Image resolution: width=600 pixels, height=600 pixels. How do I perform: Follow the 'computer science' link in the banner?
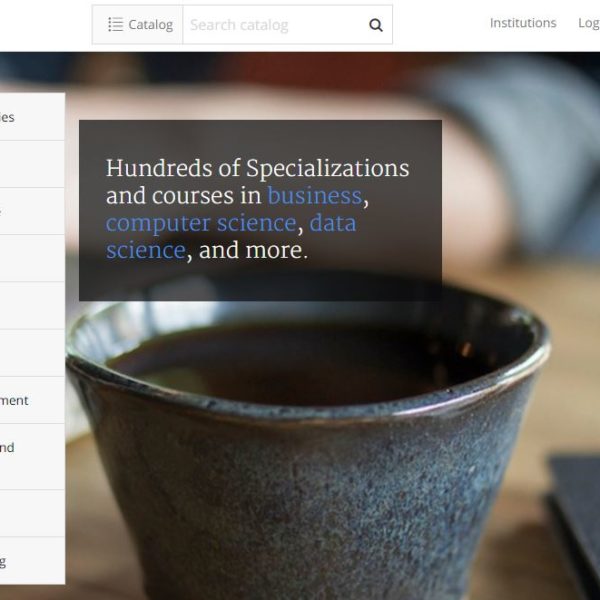tap(201, 223)
